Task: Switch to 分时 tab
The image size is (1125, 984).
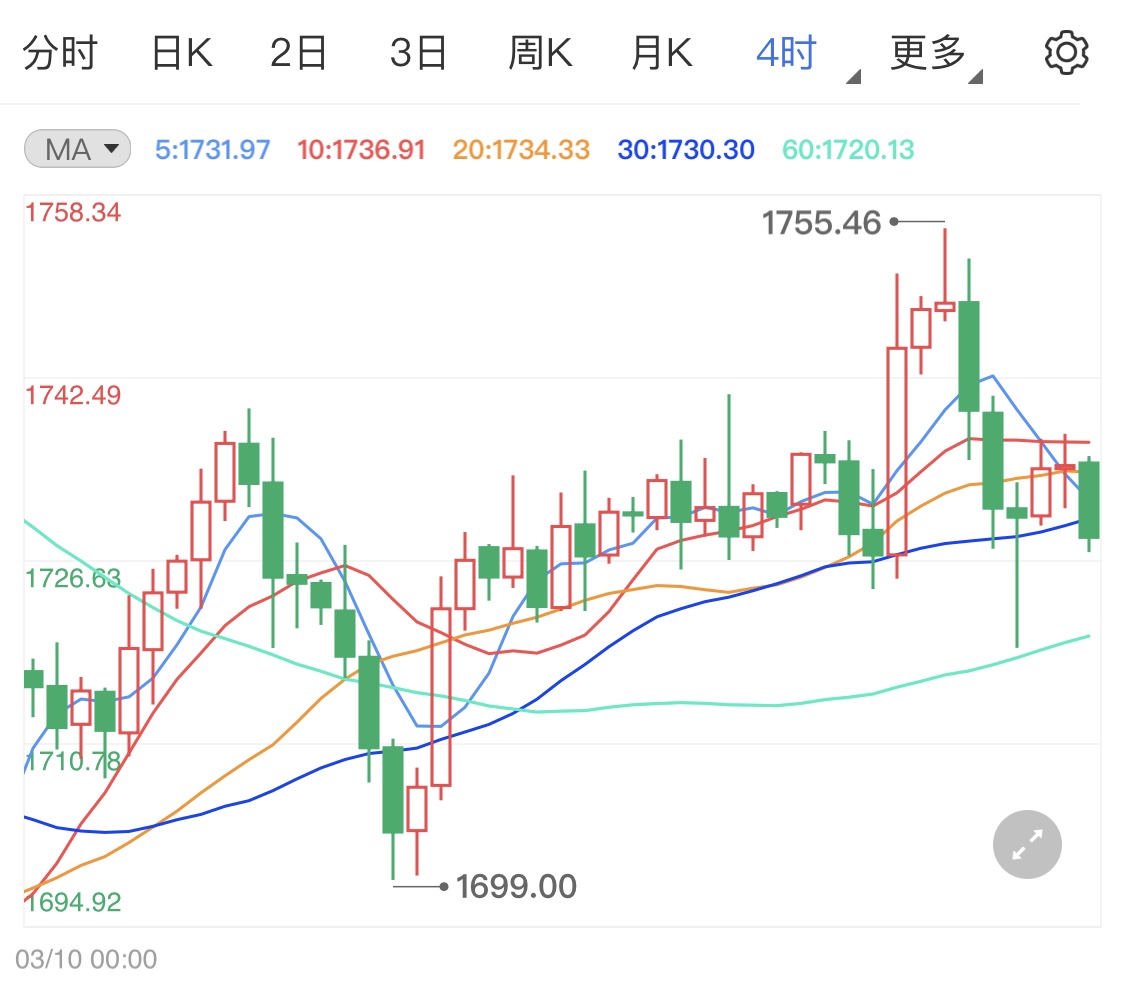Action: click(60, 53)
